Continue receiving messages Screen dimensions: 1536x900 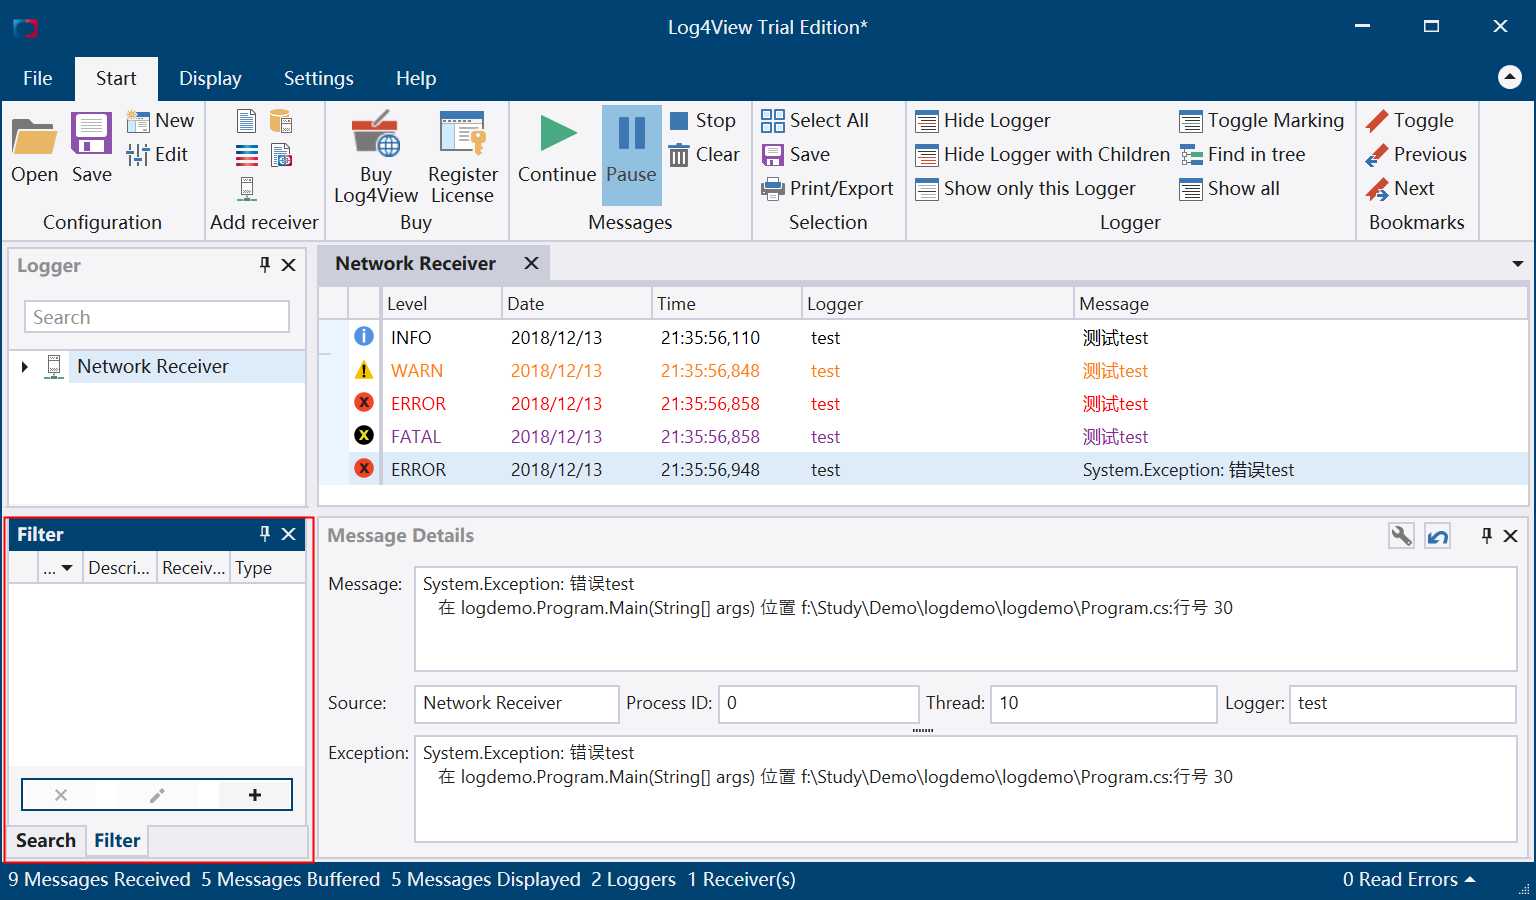click(x=557, y=148)
